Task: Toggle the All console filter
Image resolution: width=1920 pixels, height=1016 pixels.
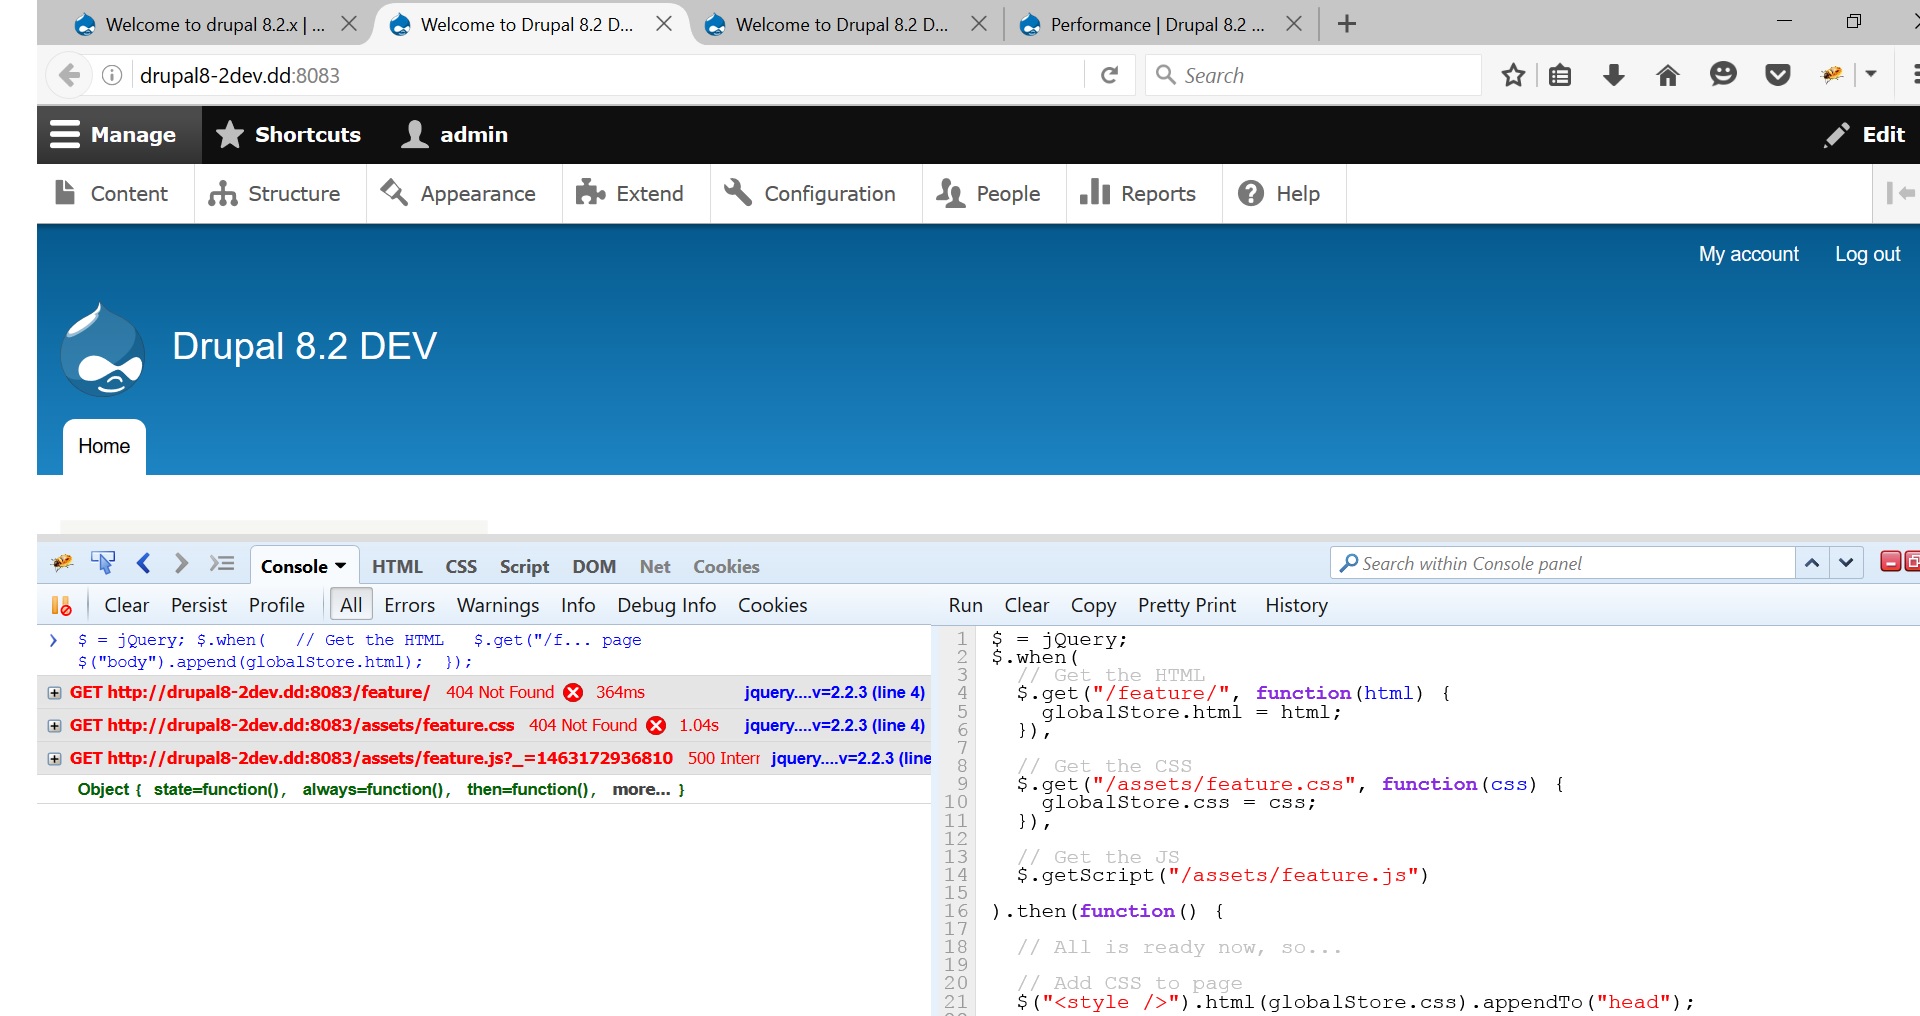Action: pos(351,605)
